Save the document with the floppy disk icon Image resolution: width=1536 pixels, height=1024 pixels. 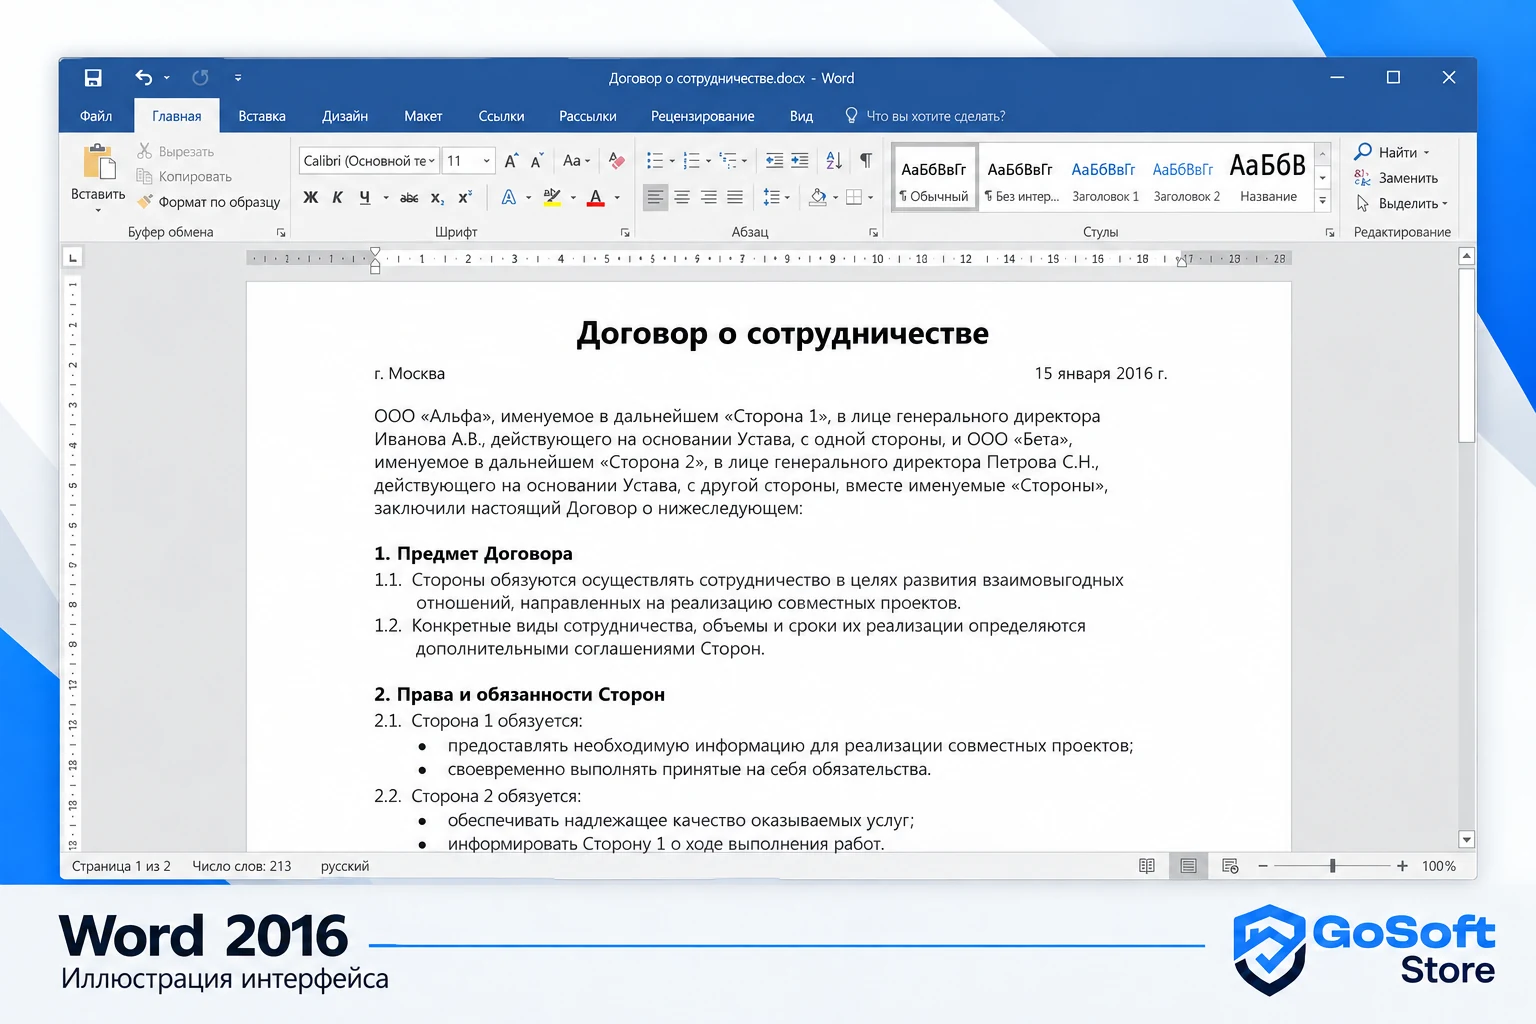click(x=93, y=78)
